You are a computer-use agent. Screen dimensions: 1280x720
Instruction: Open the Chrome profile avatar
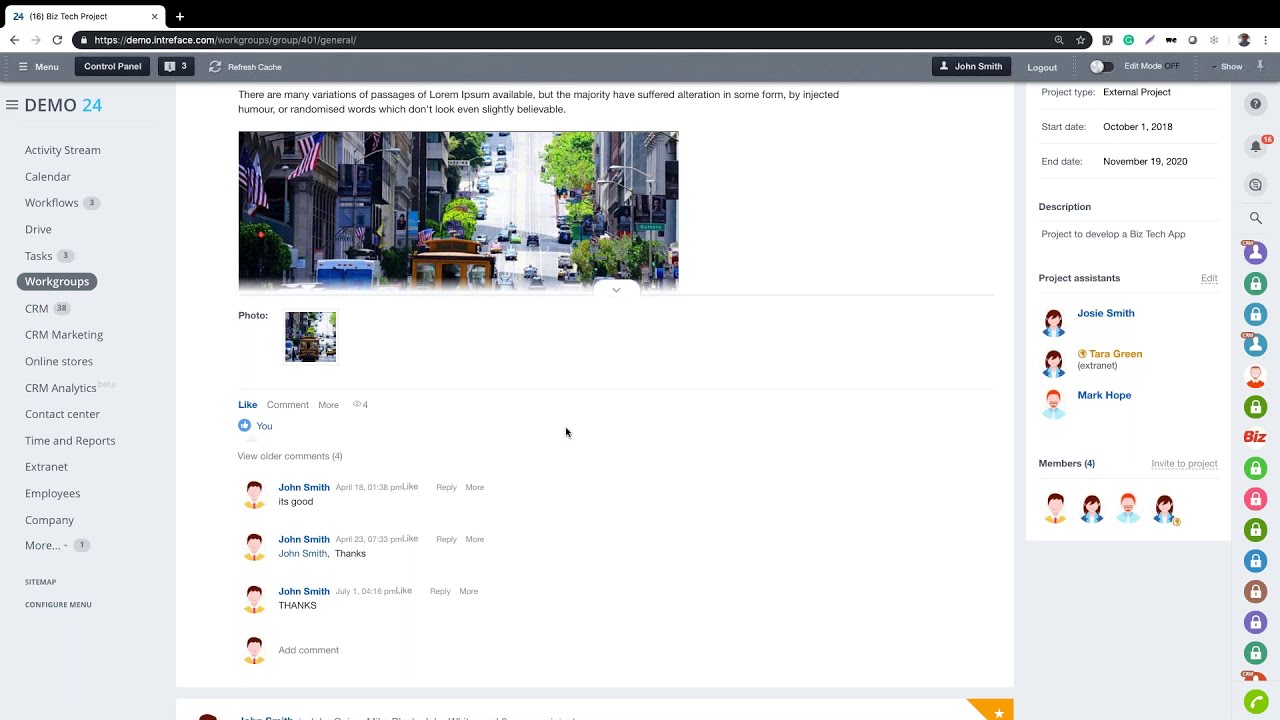pyautogui.click(x=1244, y=40)
